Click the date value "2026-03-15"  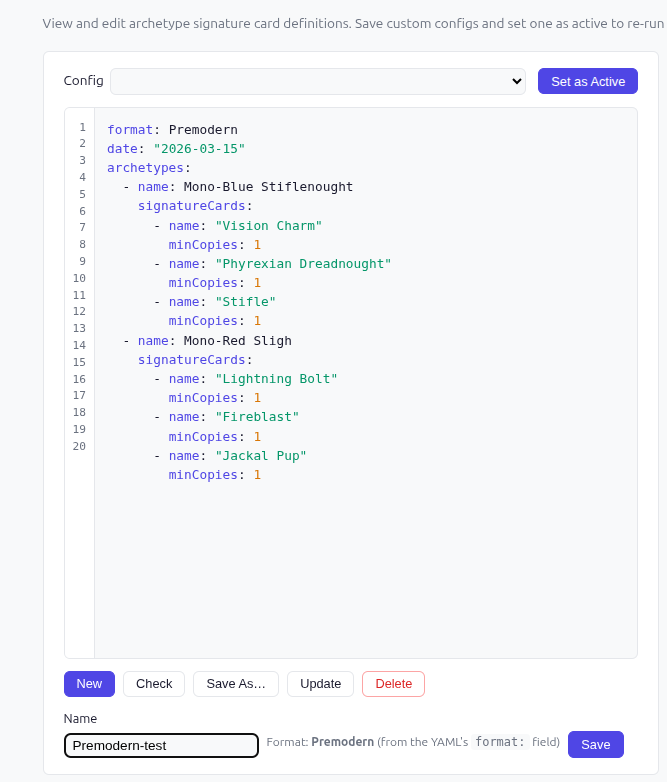coord(199,149)
